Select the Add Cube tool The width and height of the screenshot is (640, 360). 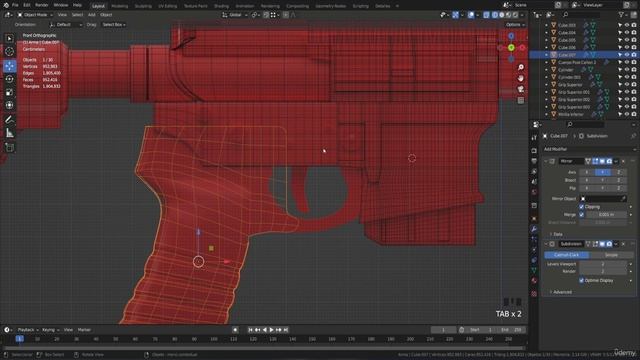(x=9, y=147)
